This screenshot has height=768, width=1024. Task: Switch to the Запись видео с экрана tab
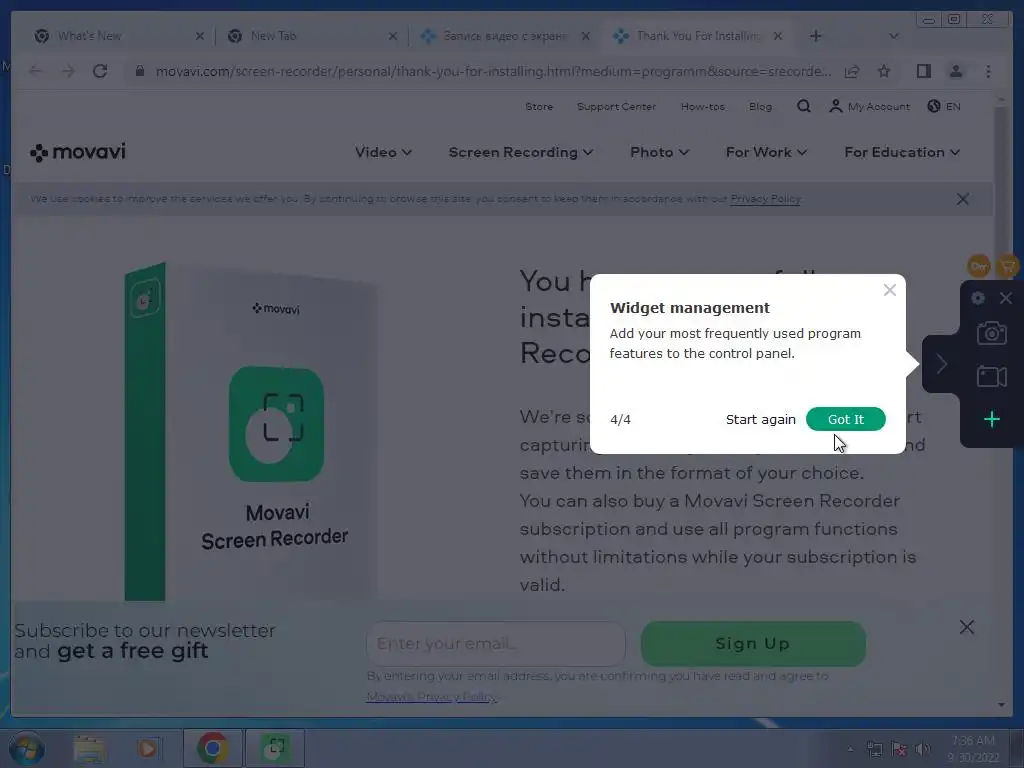(504, 36)
